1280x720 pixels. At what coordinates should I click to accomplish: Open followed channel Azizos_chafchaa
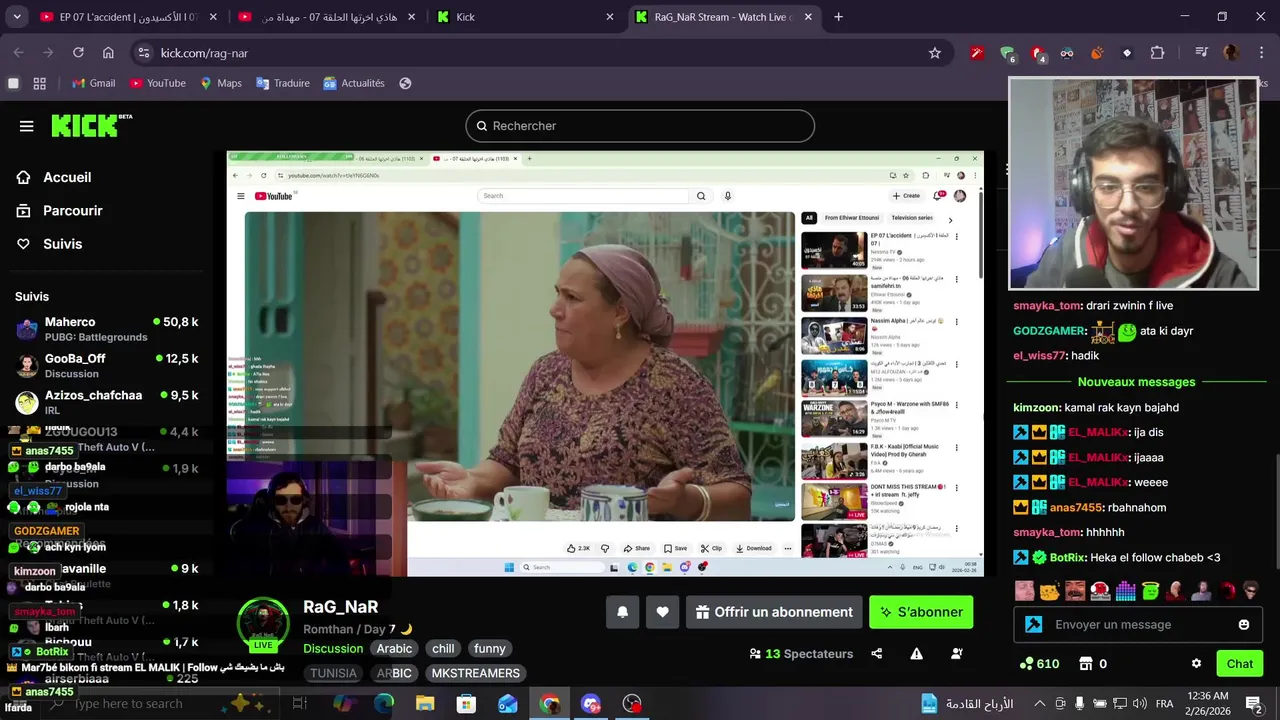(x=107, y=402)
